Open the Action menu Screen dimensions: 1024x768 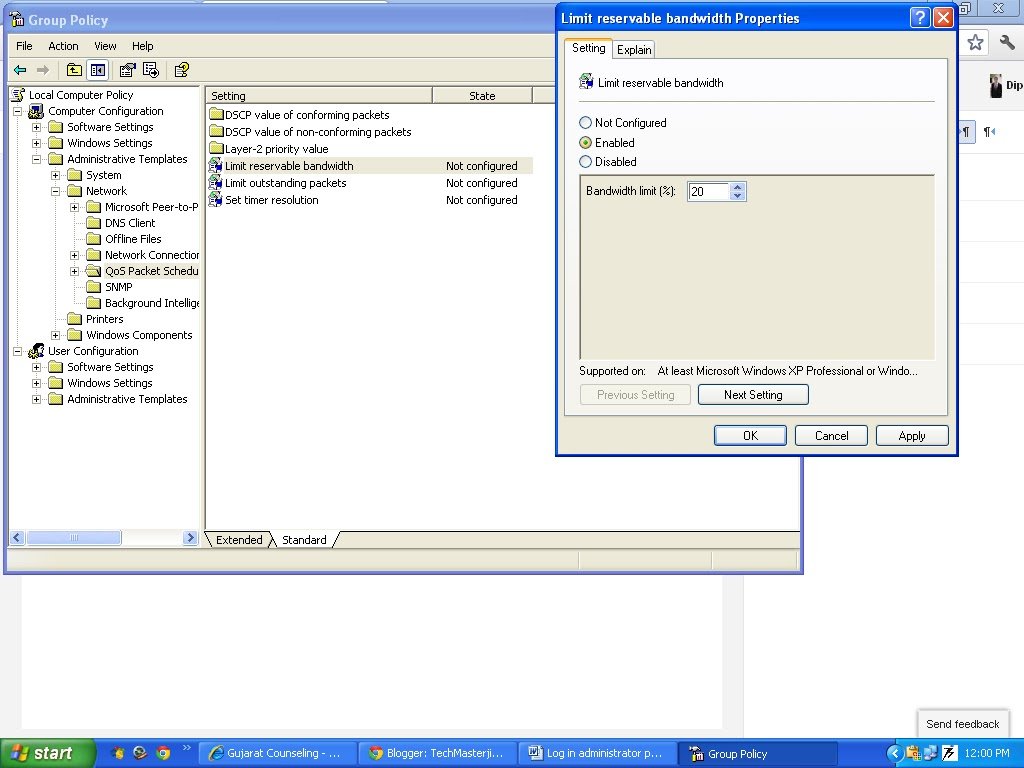point(63,46)
